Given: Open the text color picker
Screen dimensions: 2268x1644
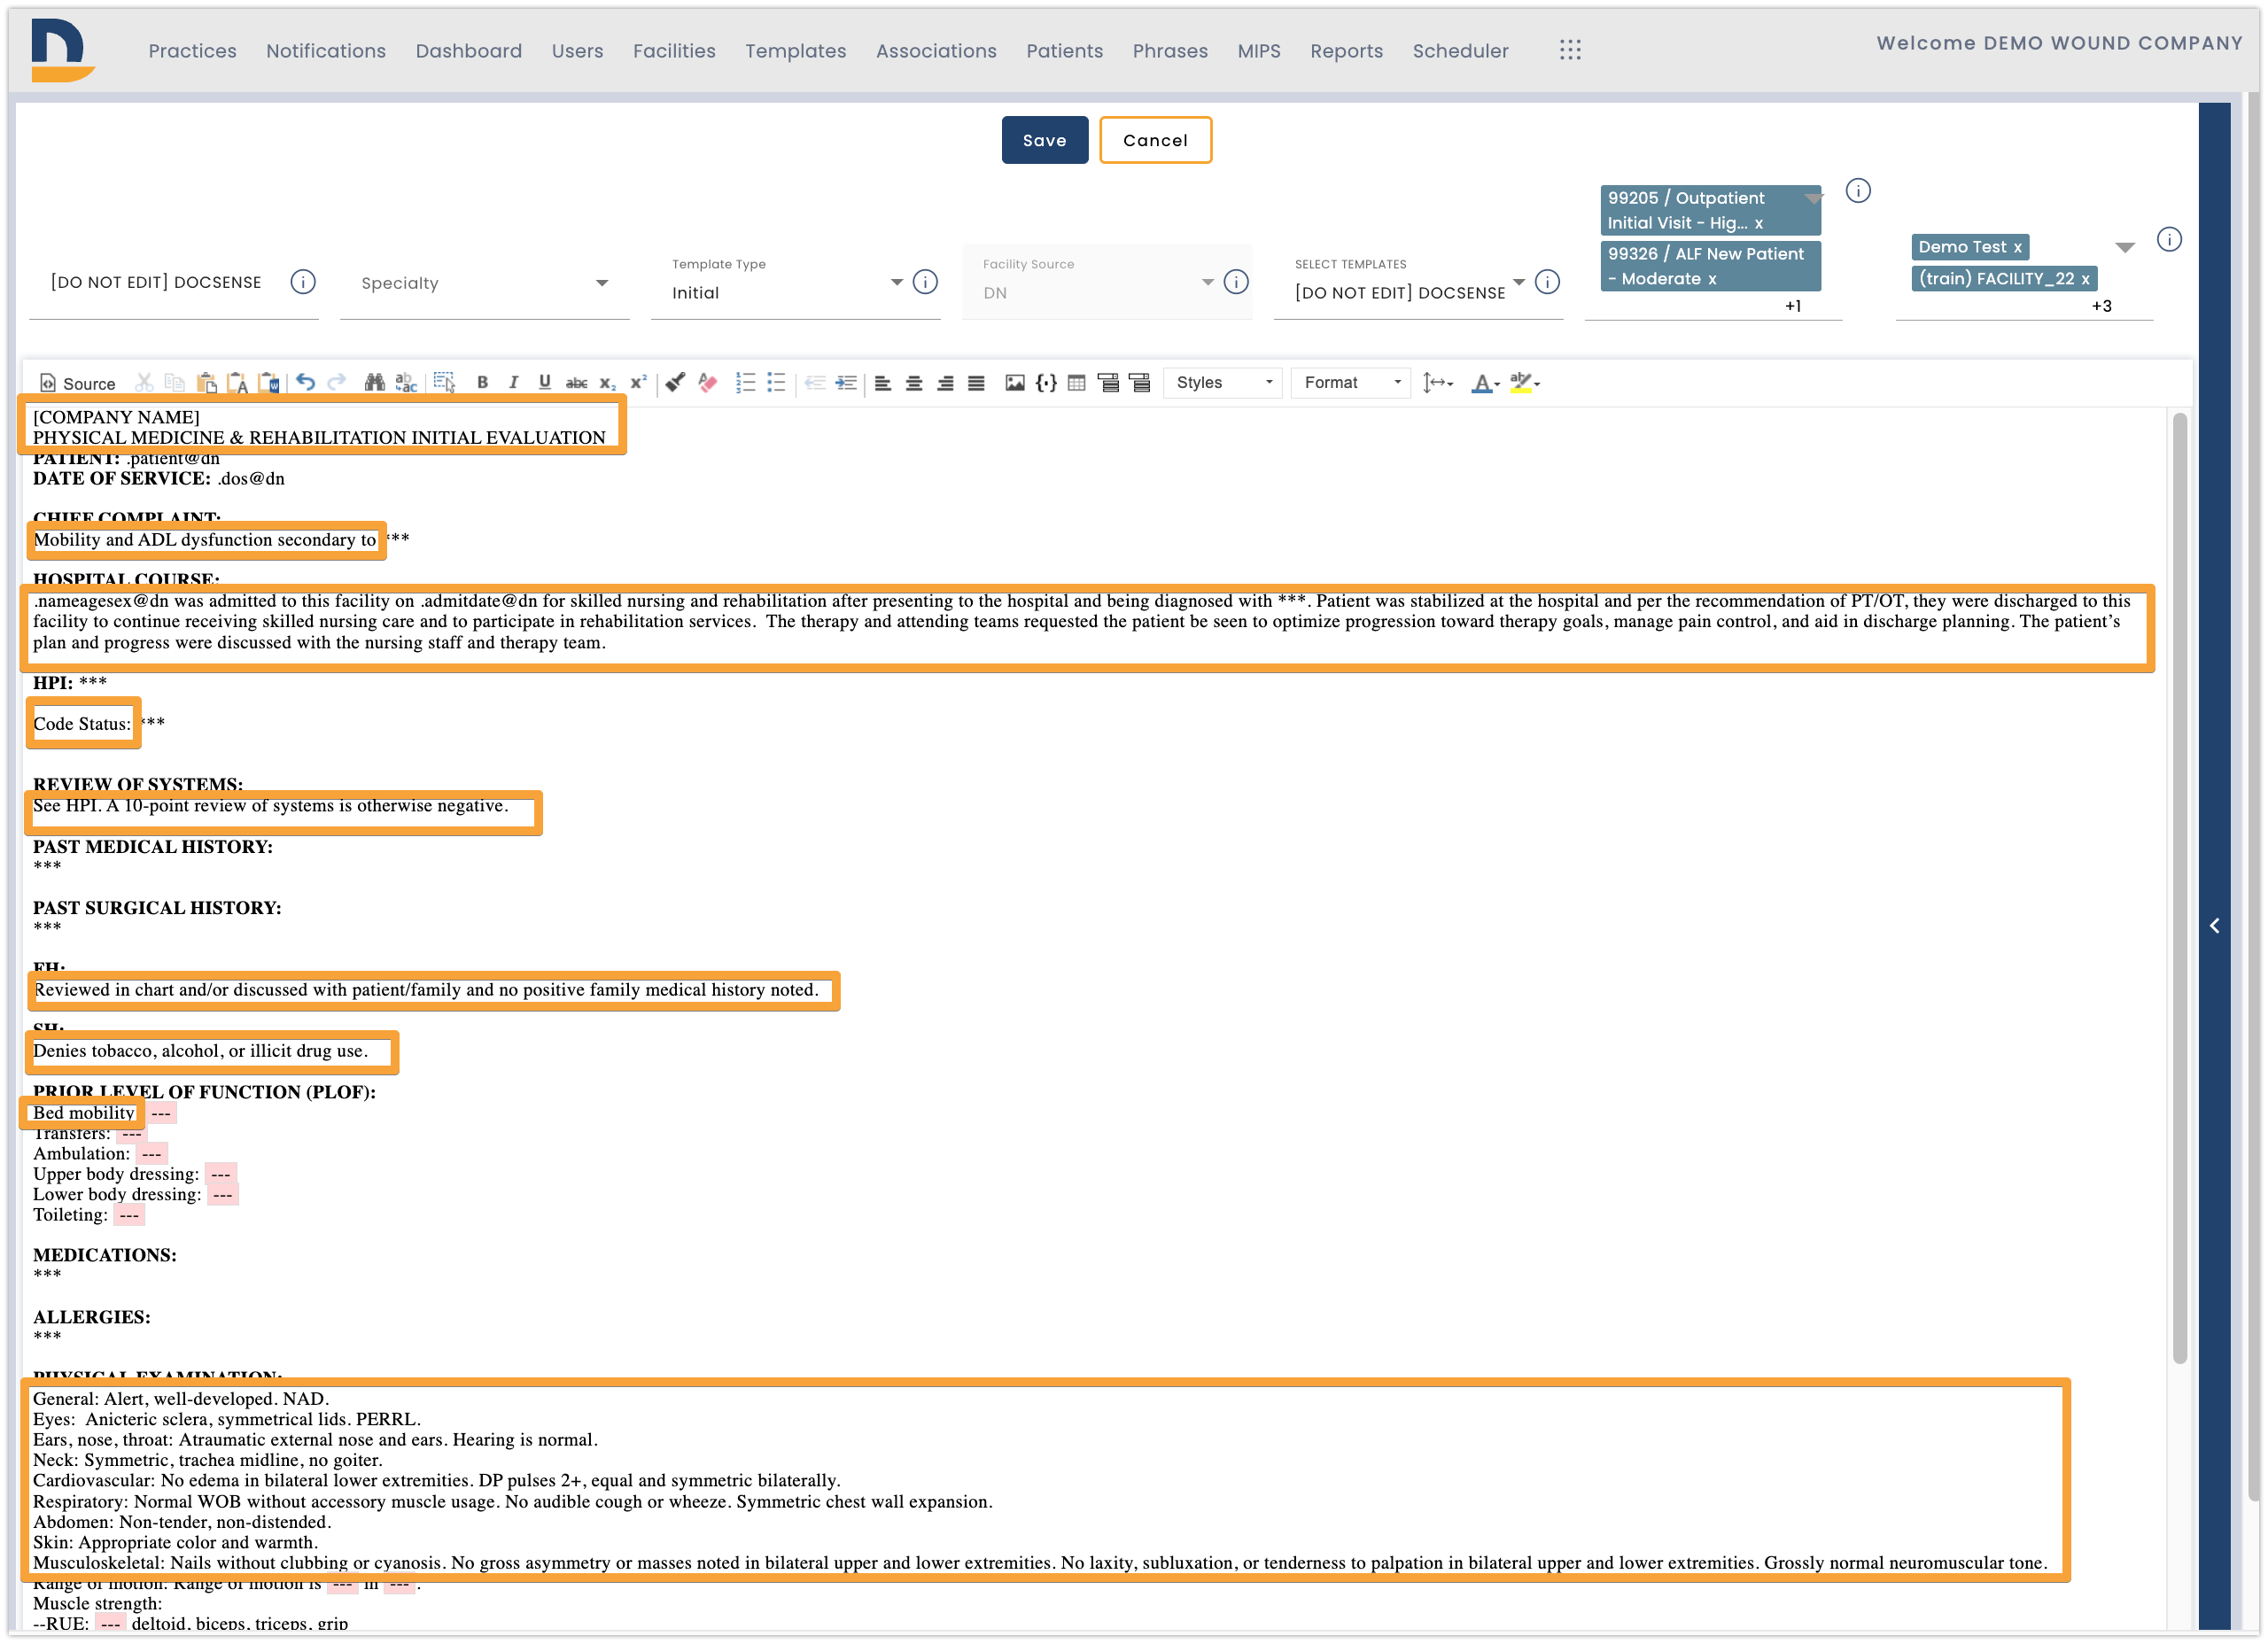Looking at the screenshot, I should 1486,383.
